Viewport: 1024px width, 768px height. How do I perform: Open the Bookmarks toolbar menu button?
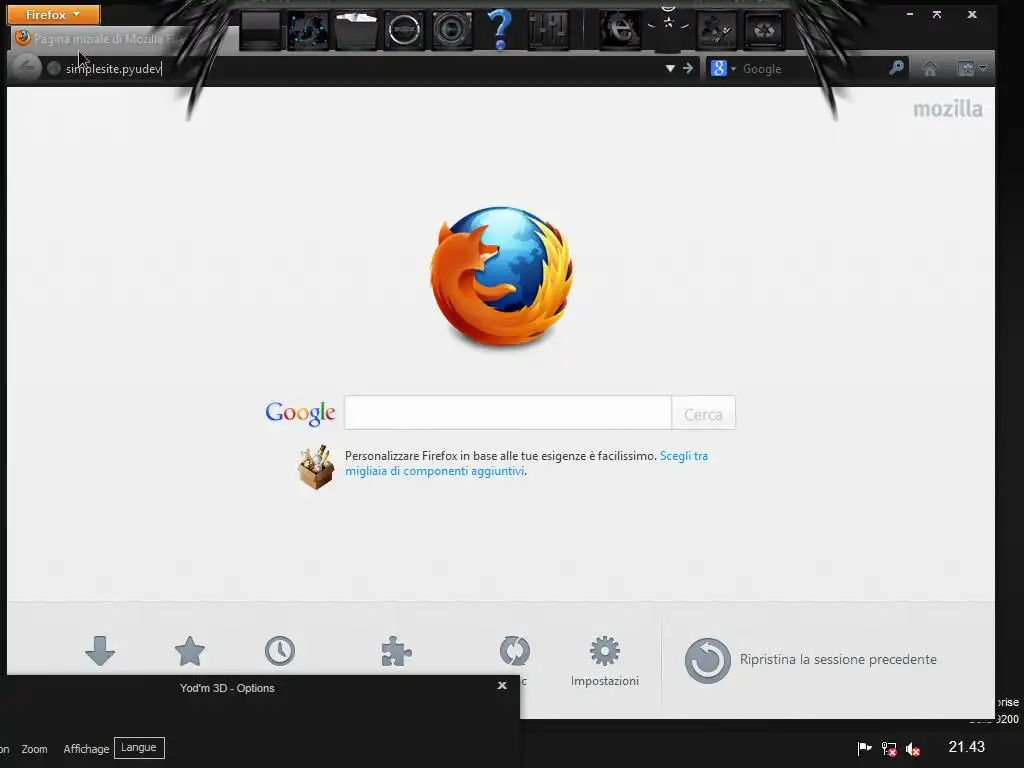tap(972, 68)
